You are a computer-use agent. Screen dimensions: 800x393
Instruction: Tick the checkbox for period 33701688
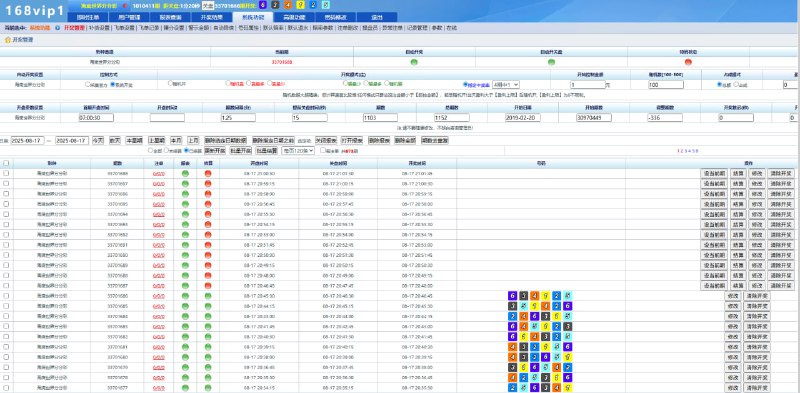click(x=6, y=174)
